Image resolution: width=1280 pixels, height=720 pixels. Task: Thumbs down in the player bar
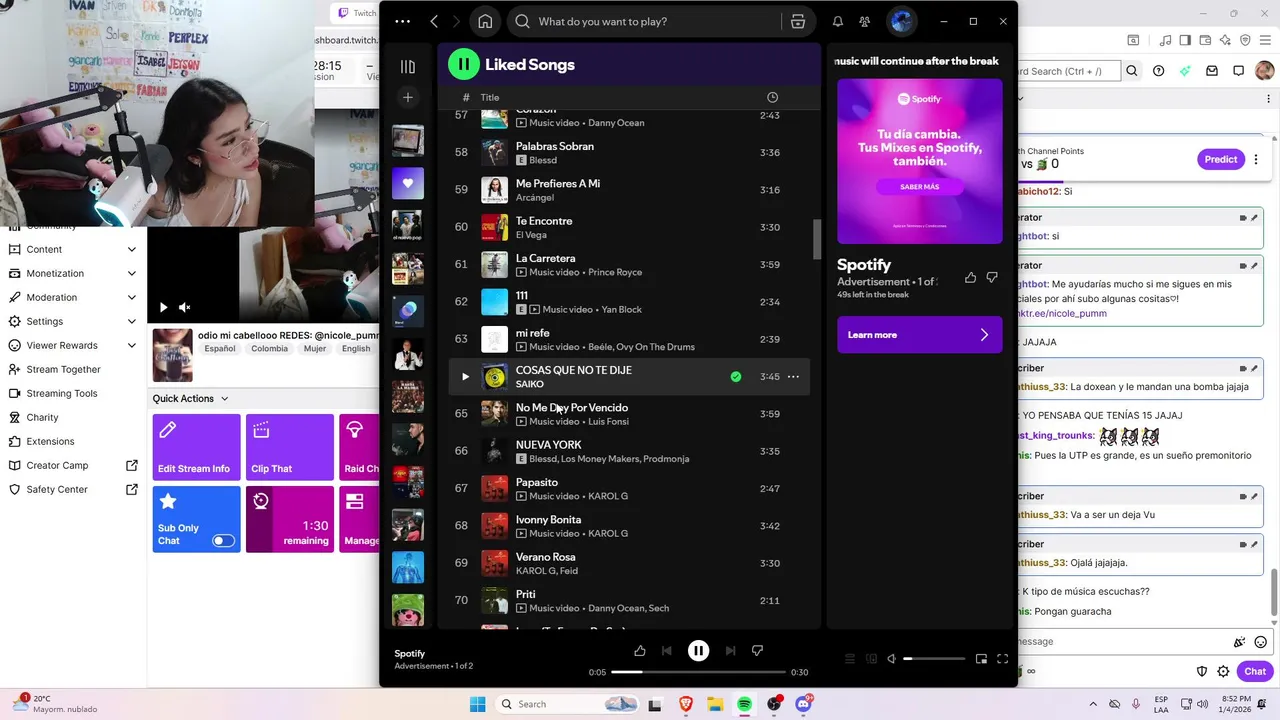click(x=757, y=651)
